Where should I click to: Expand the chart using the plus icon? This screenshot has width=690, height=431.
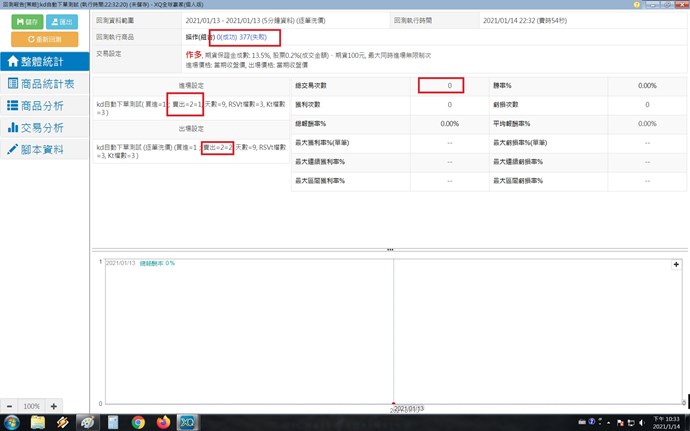coord(677,264)
